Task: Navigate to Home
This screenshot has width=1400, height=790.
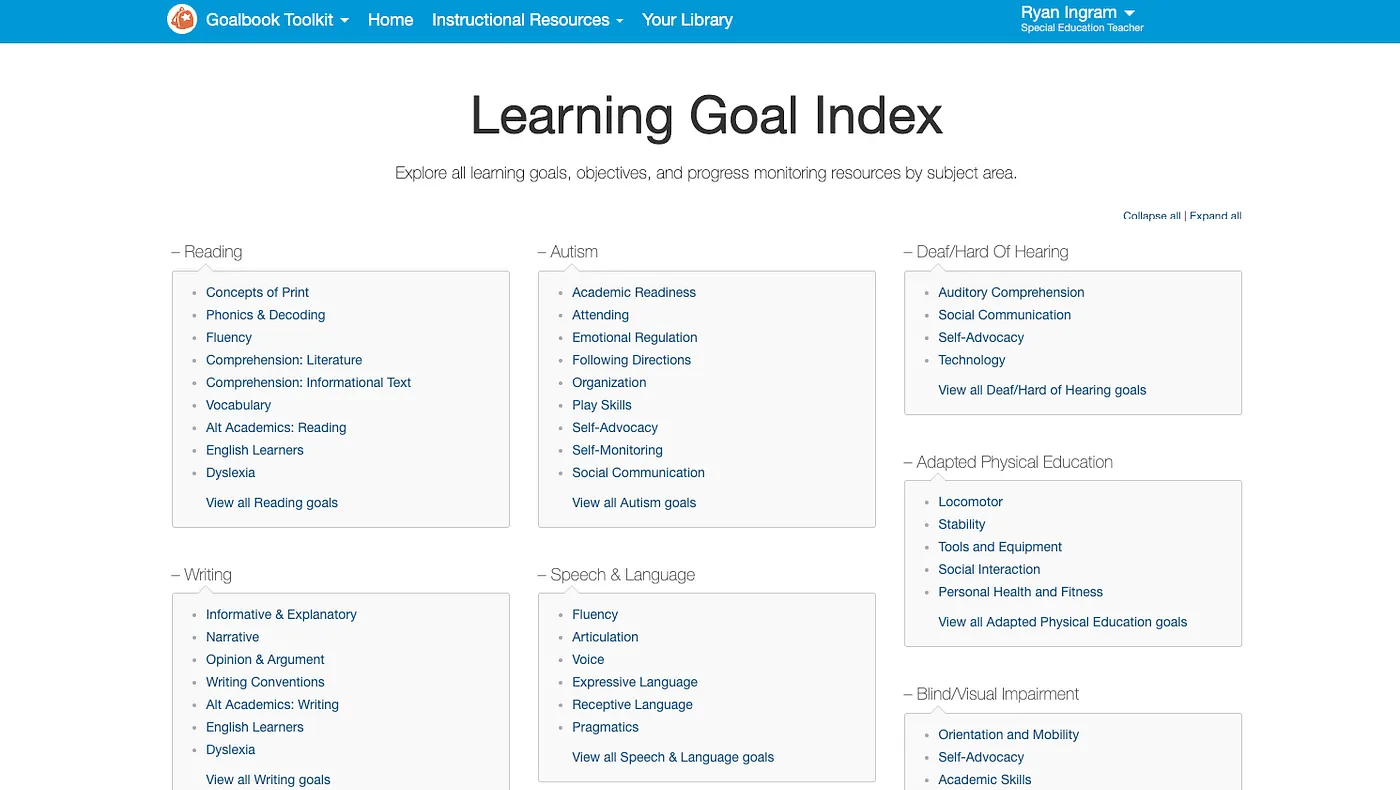Action: (x=390, y=20)
